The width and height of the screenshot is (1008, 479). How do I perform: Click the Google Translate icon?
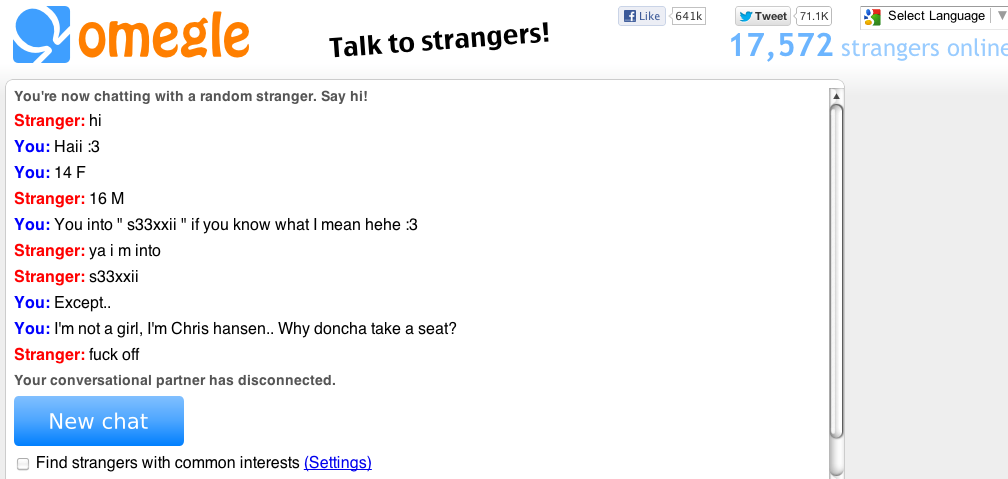872,16
